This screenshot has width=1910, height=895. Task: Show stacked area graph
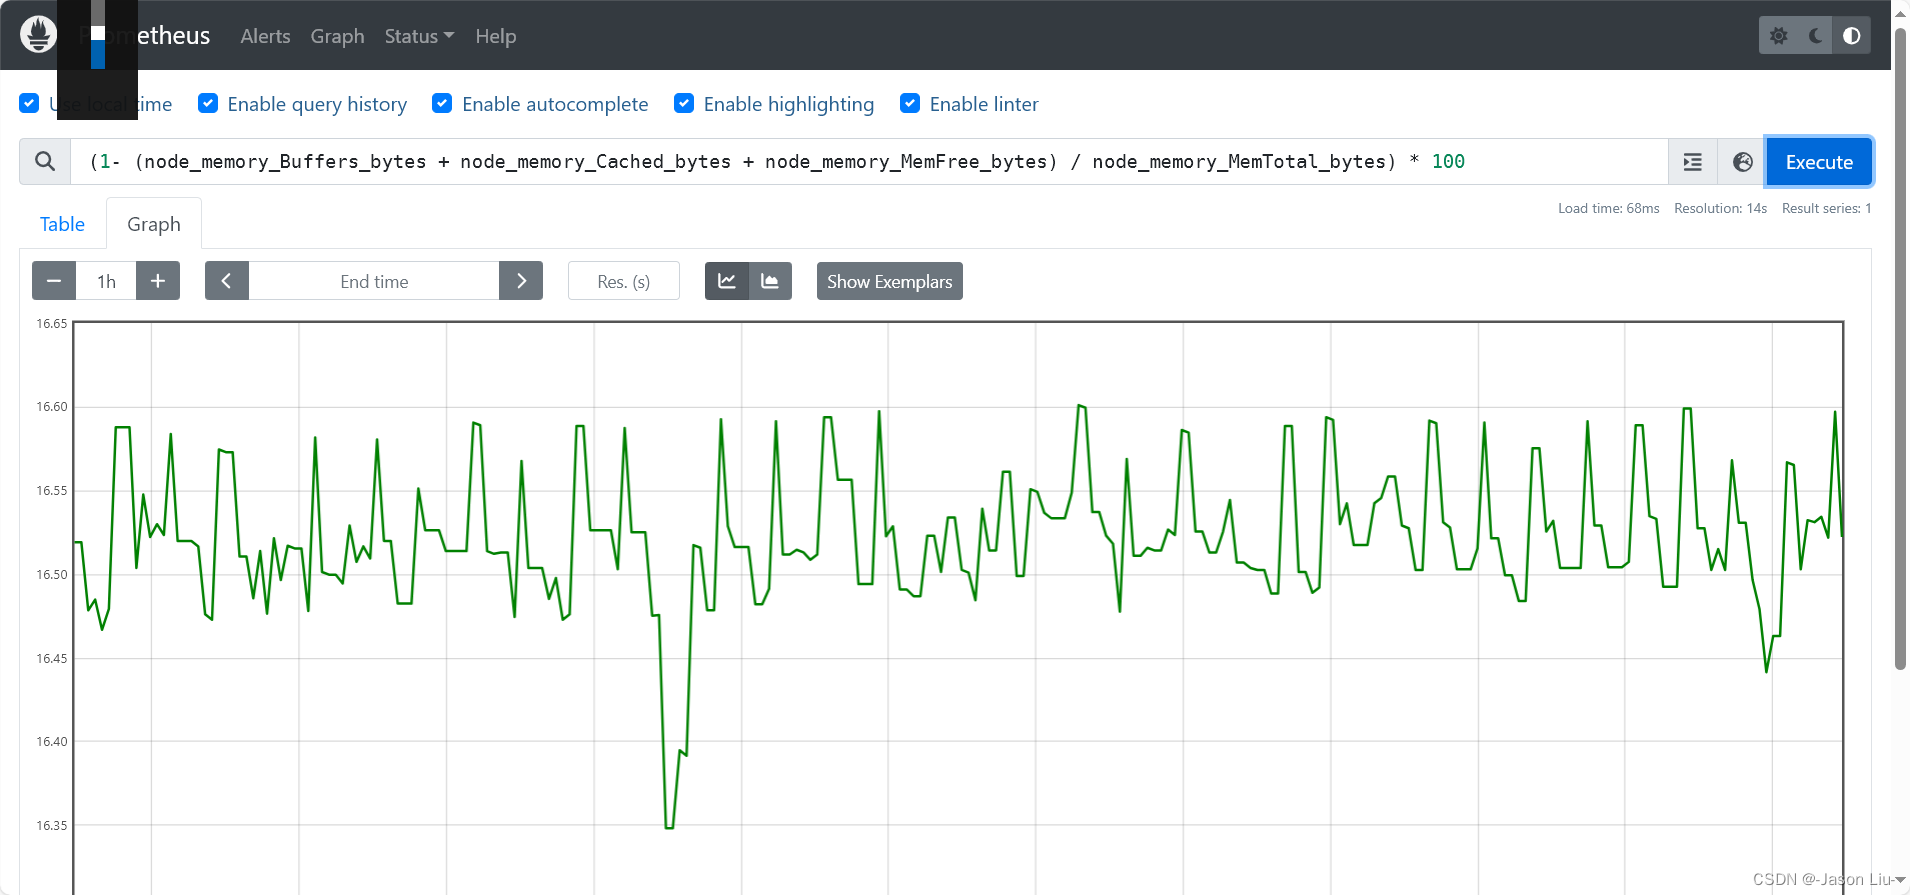(x=770, y=281)
